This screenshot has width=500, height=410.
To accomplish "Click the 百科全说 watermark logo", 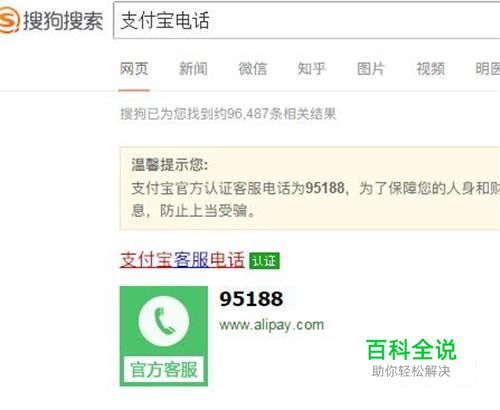I will tap(411, 350).
